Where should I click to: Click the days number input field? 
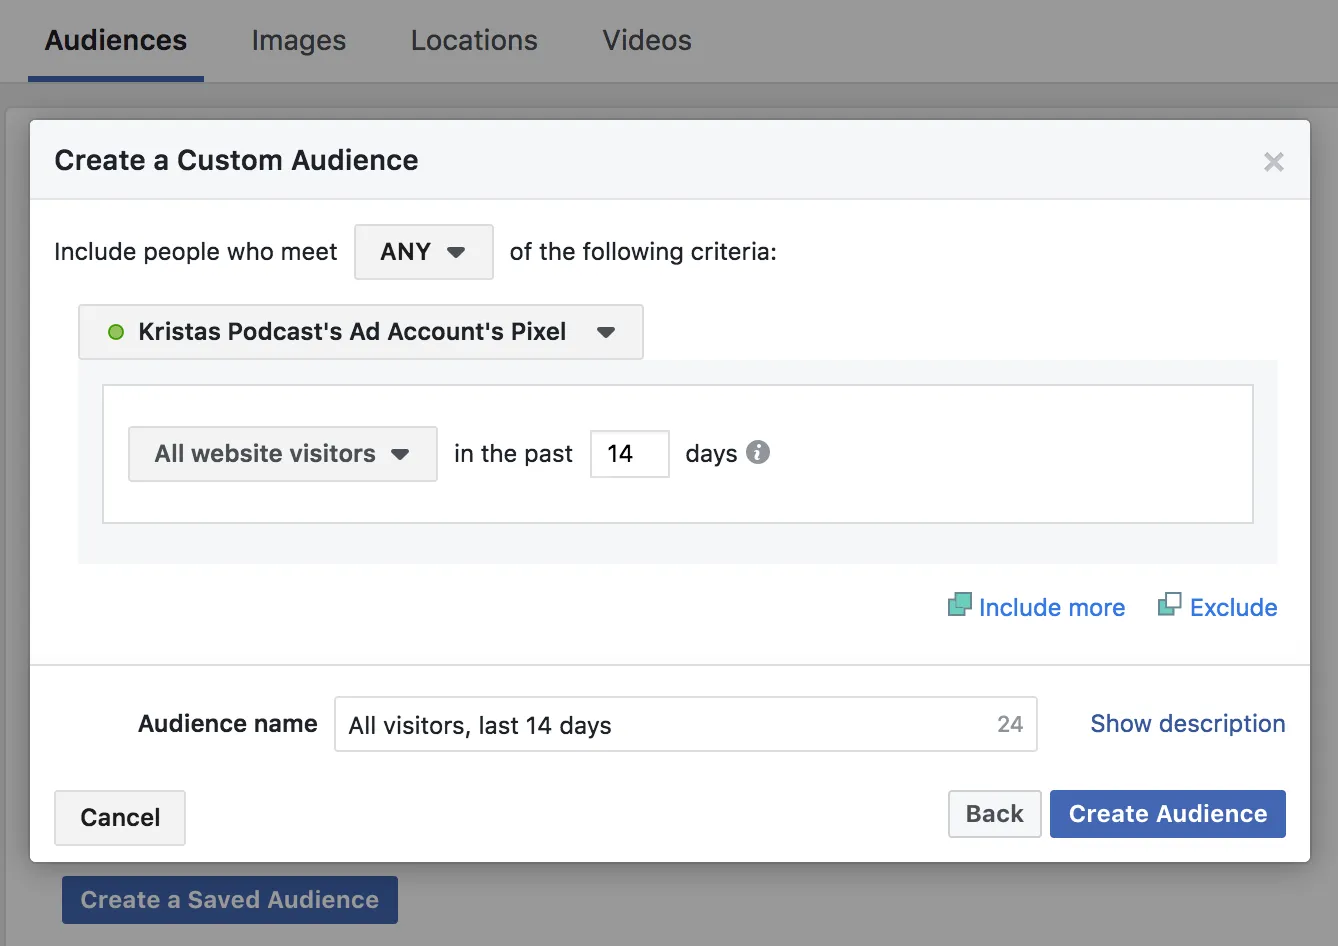click(x=630, y=454)
